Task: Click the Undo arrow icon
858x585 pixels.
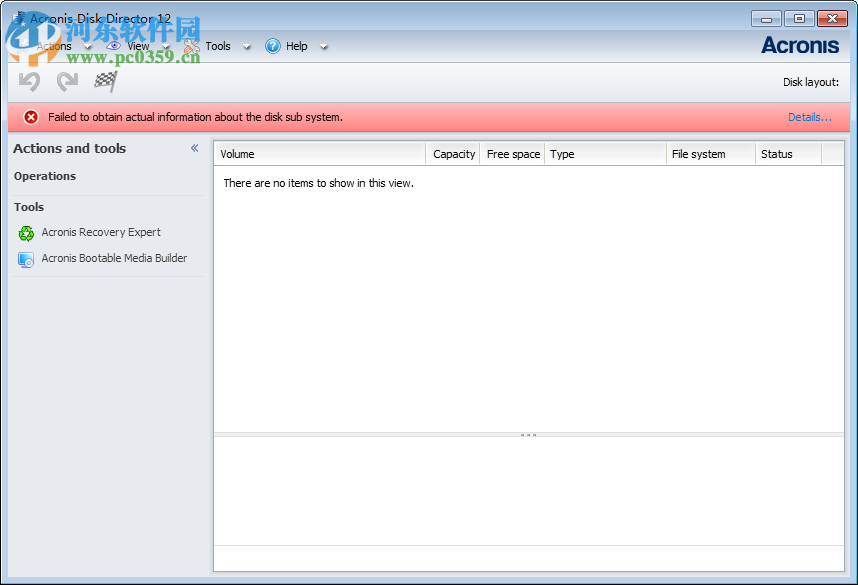Action: point(28,81)
